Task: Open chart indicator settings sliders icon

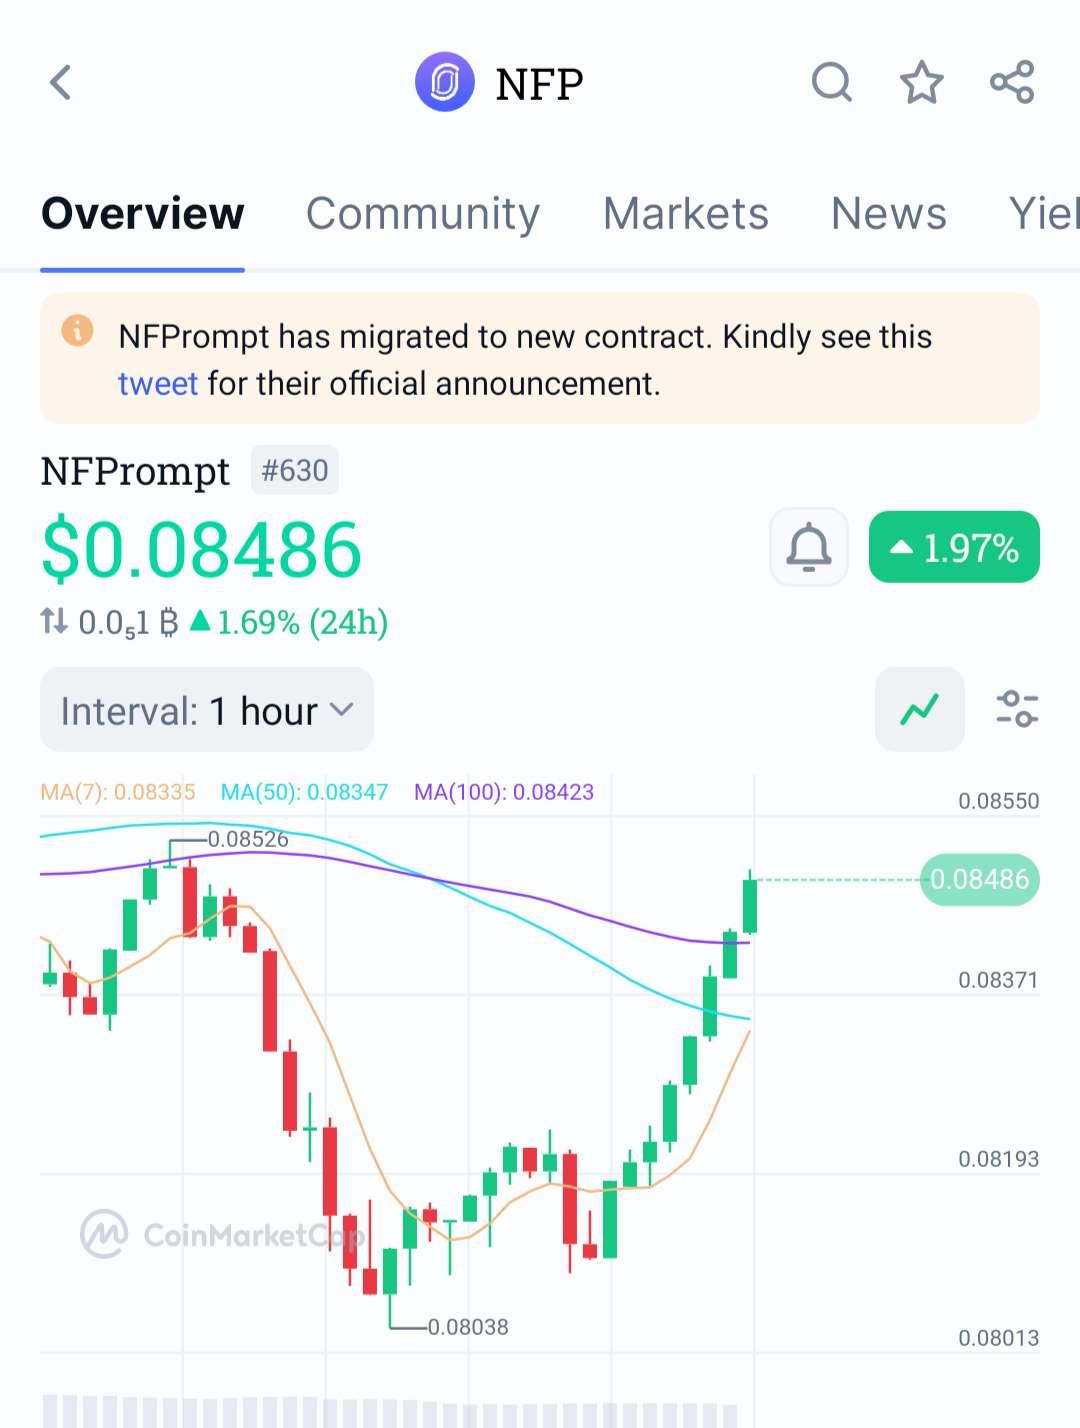Action: [1017, 709]
